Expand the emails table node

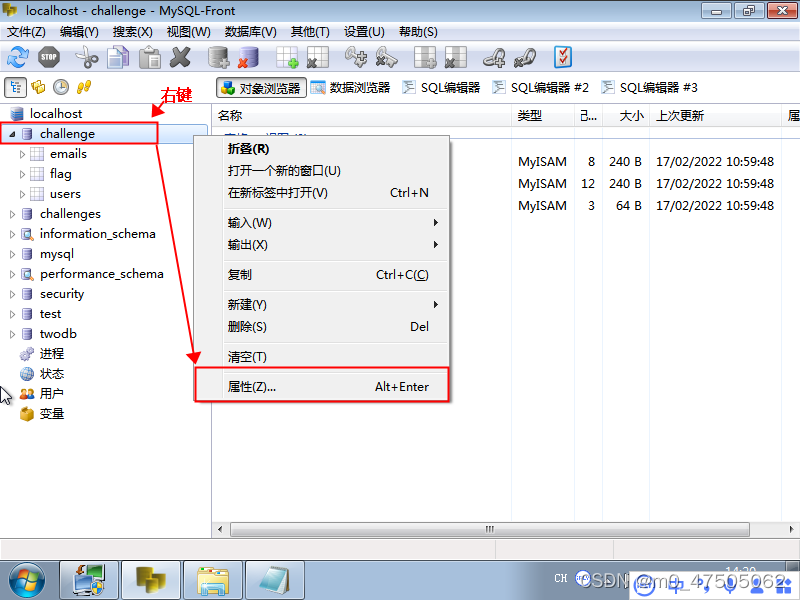point(22,154)
